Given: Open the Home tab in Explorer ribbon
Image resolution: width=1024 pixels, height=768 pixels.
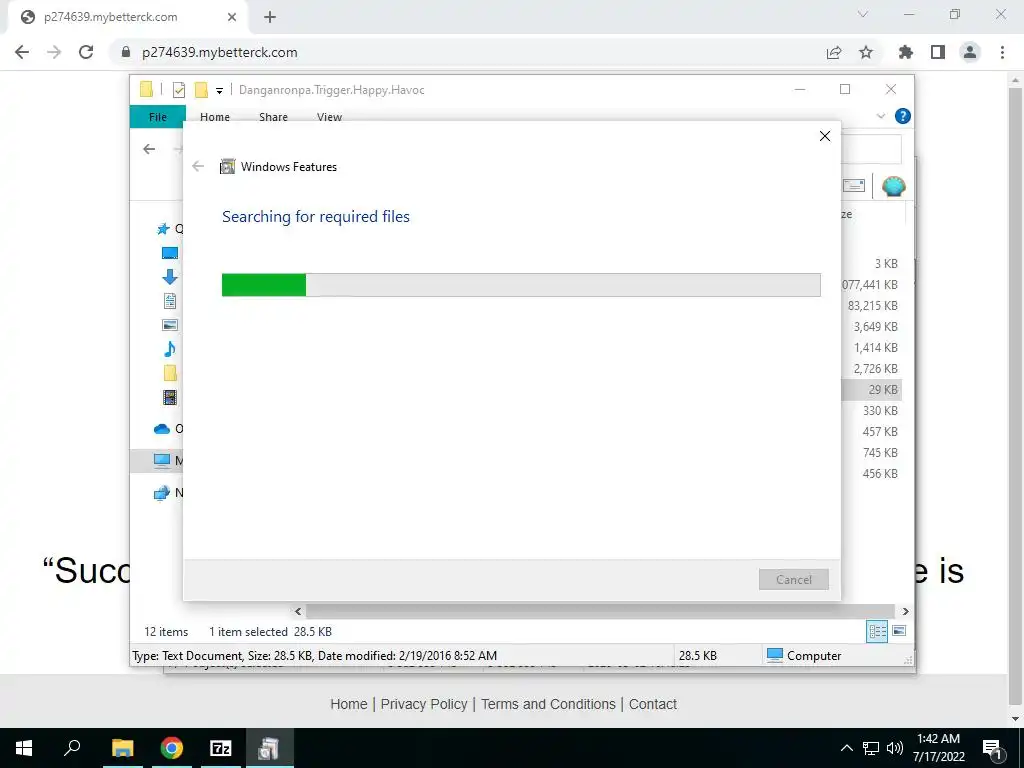Looking at the screenshot, I should pos(215,117).
